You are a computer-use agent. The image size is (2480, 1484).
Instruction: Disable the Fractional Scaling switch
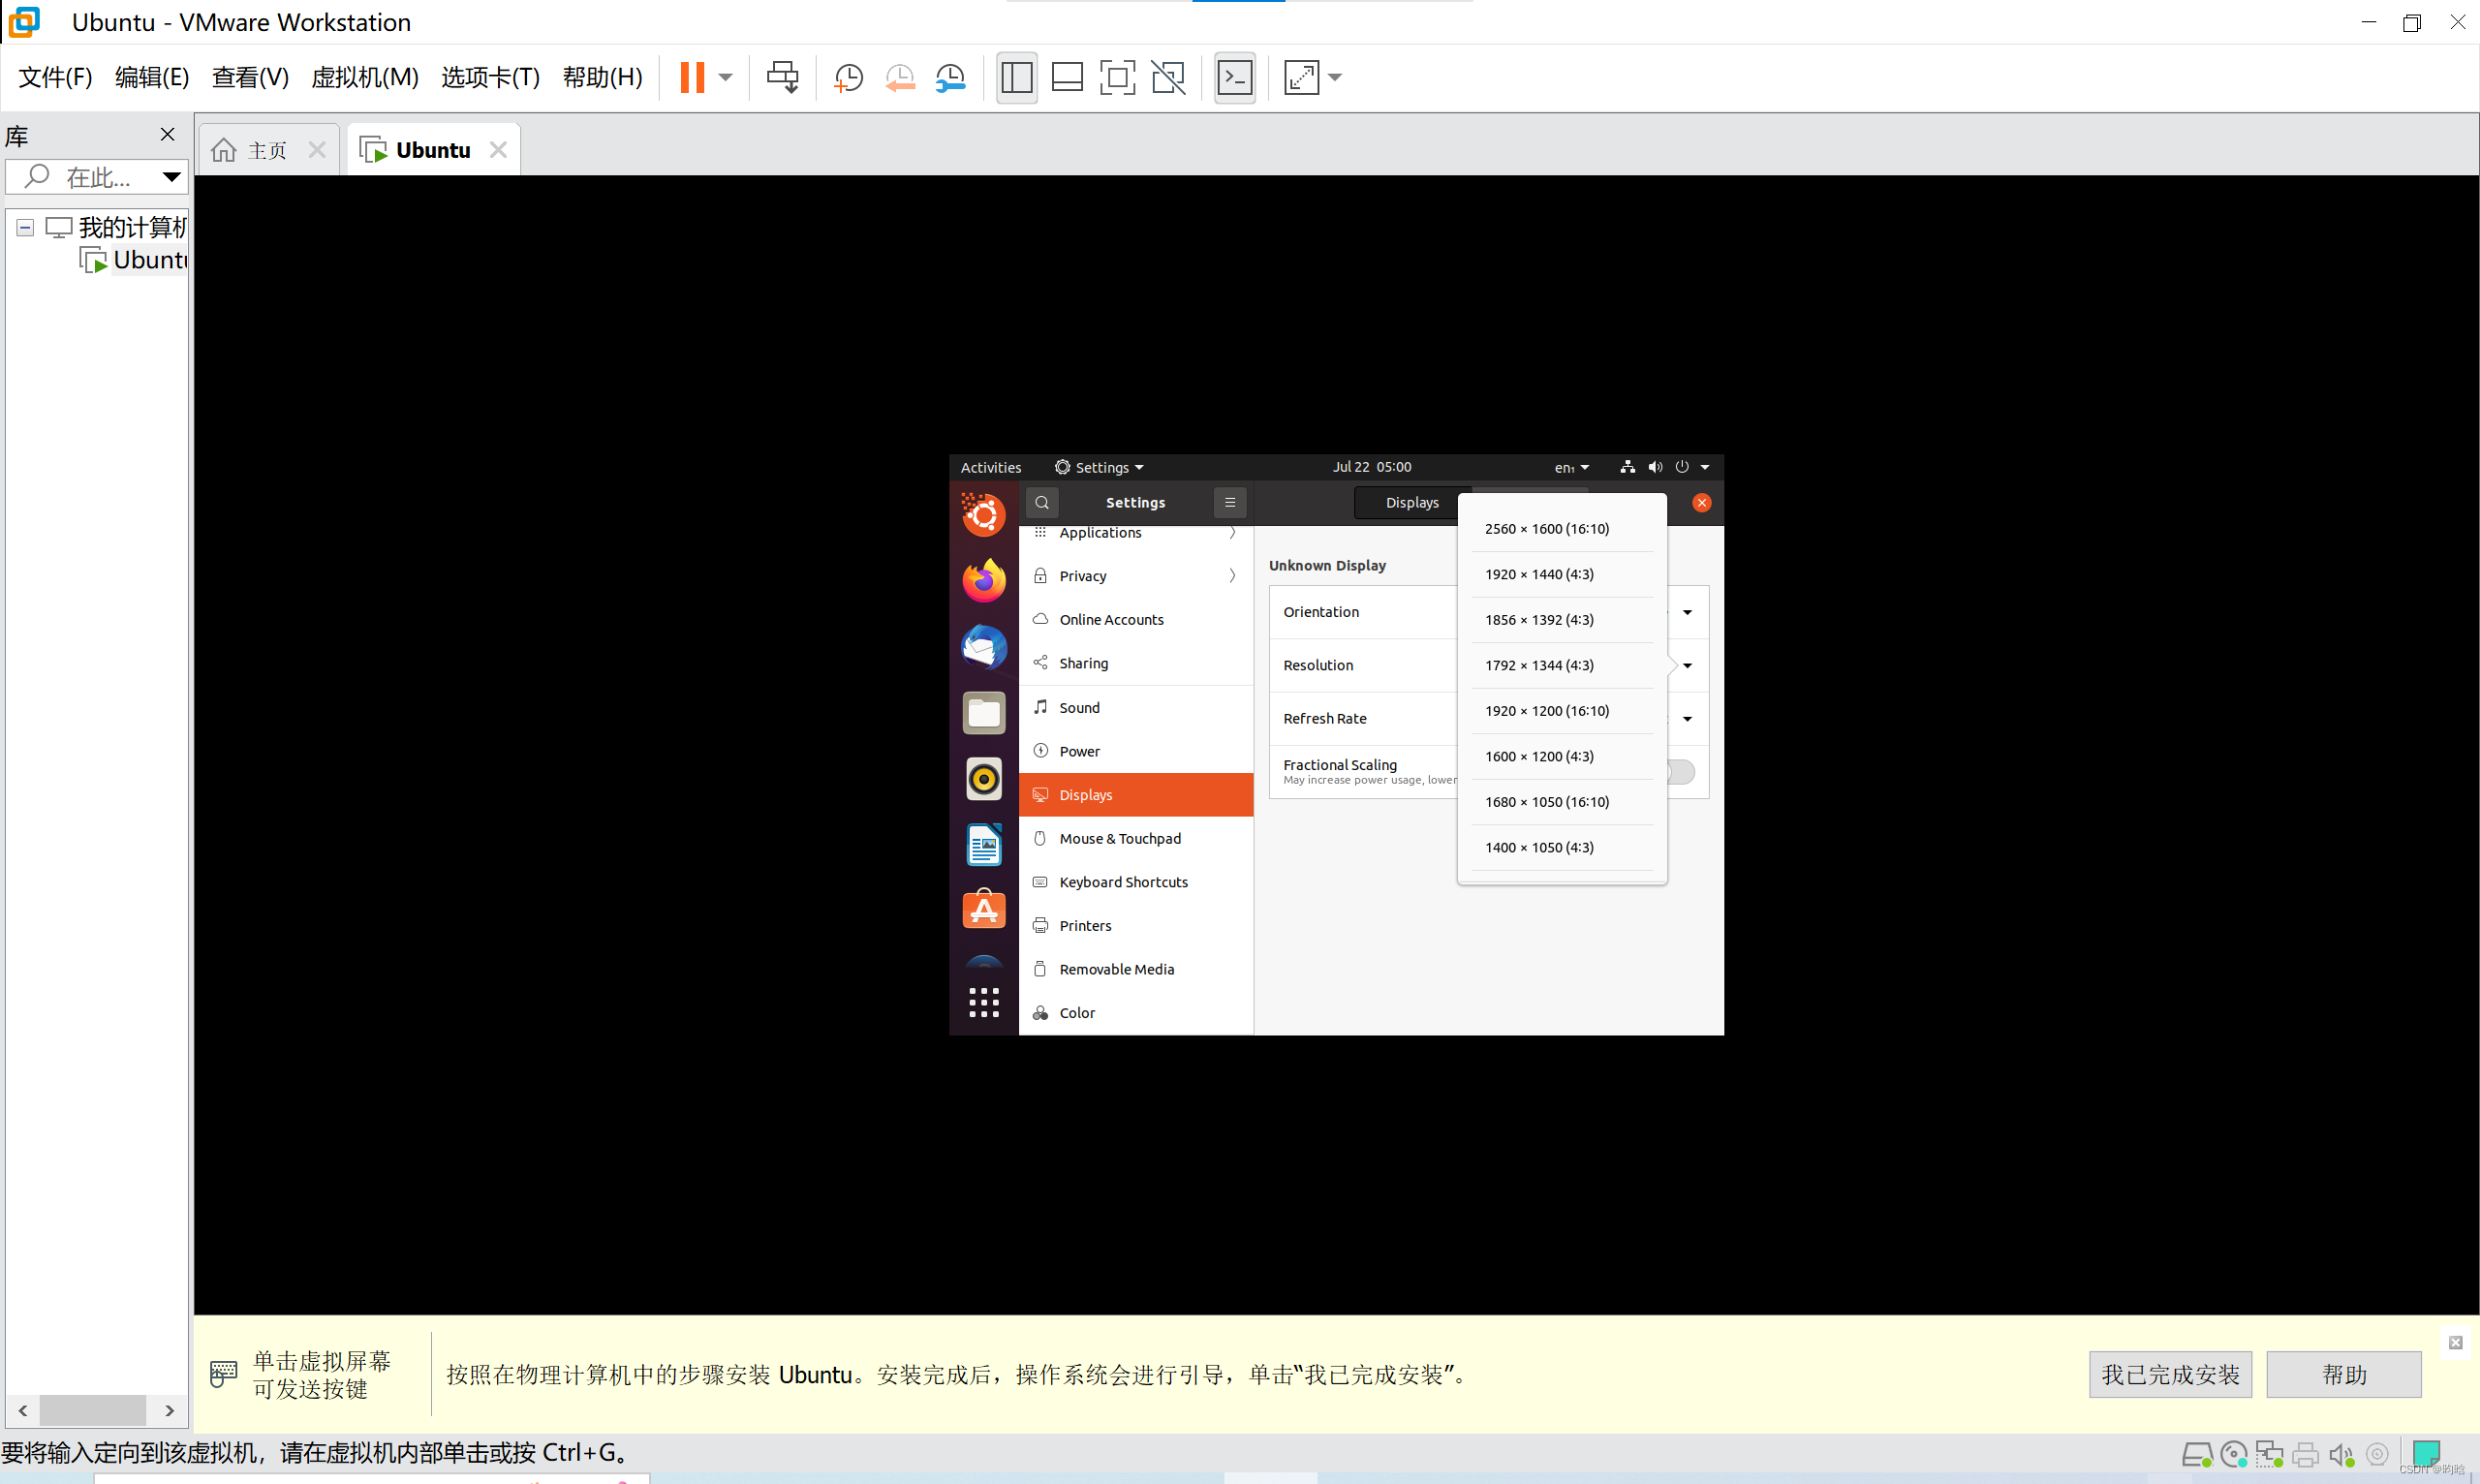(1682, 771)
